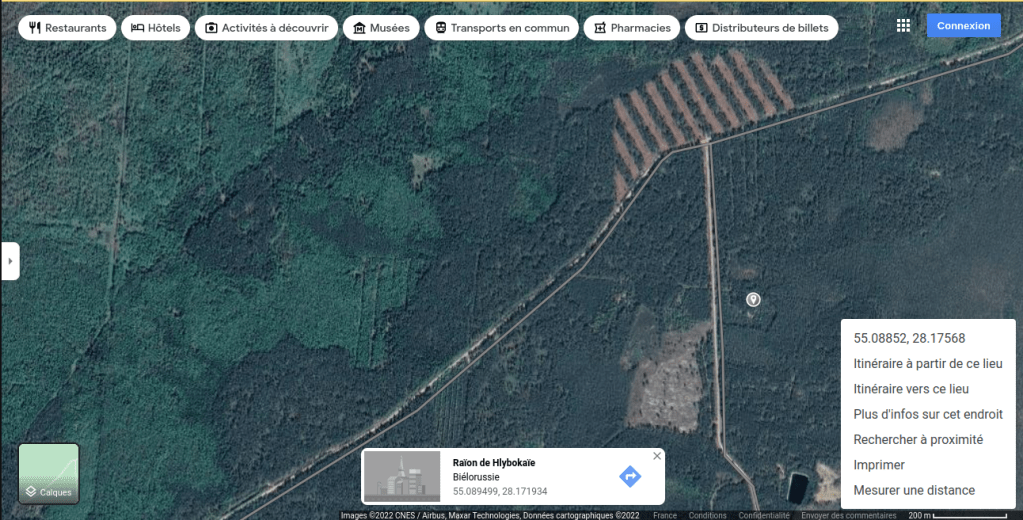This screenshot has width=1023, height=520.
Task: Click the blue directions arrow icon
Action: click(x=630, y=476)
